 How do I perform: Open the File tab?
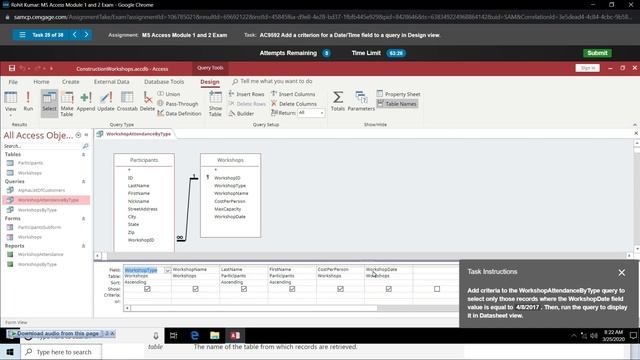13,82
